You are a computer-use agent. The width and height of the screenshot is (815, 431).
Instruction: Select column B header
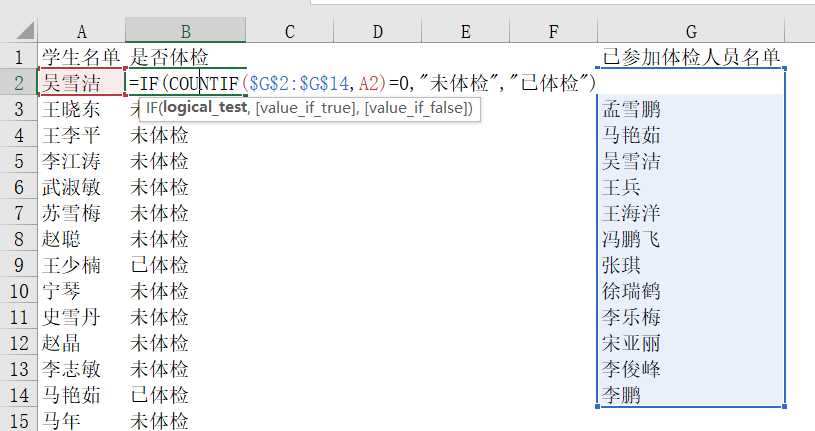(186, 31)
